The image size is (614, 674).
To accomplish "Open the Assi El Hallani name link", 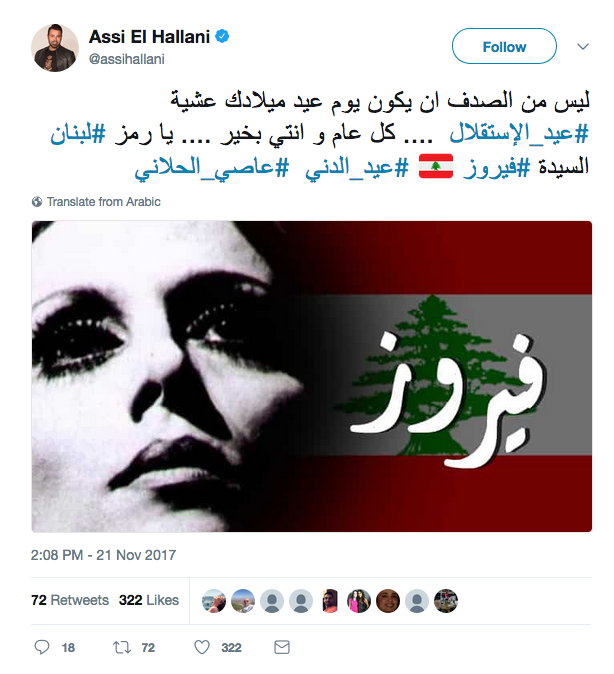I will pos(149,37).
